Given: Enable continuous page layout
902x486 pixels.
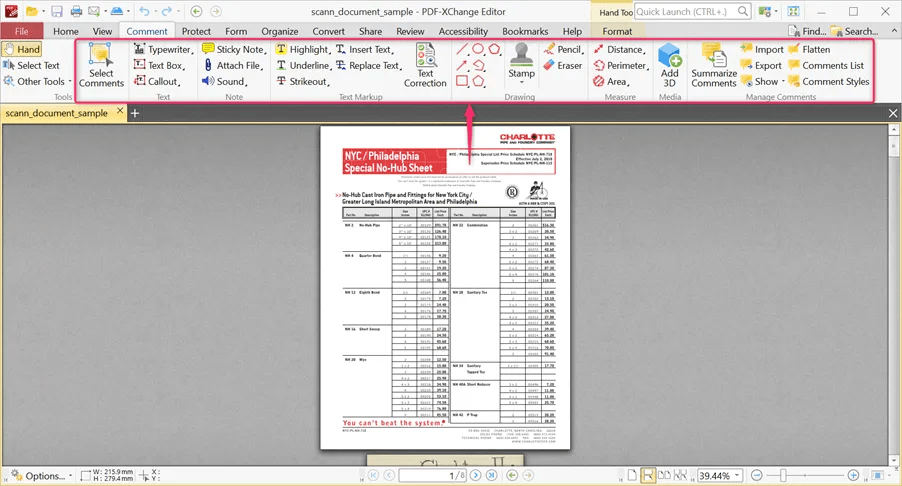Looking at the screenshot, I should (648, 475).
